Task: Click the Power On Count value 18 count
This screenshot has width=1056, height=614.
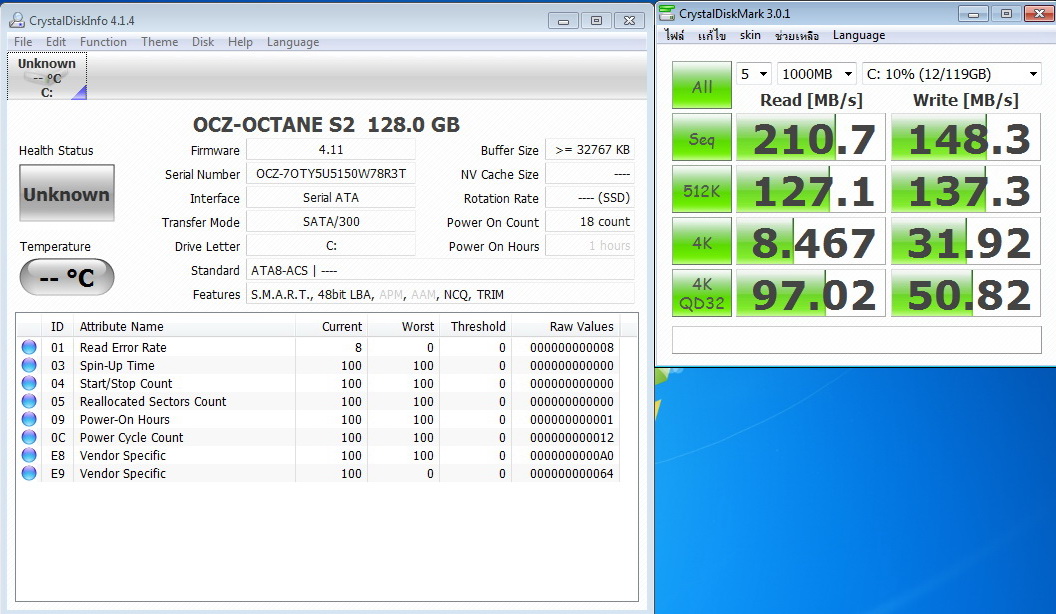Action: 590,221
